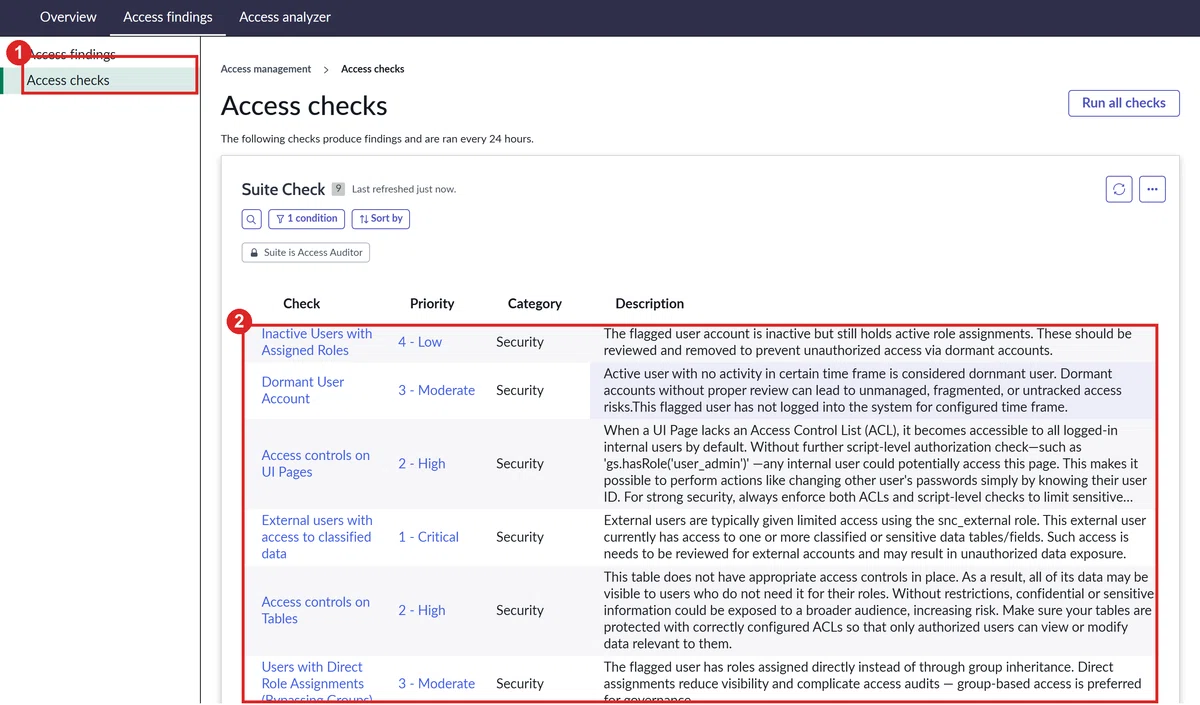
Task: Switch to the Overview tab
Action: (x=68, y=17)
